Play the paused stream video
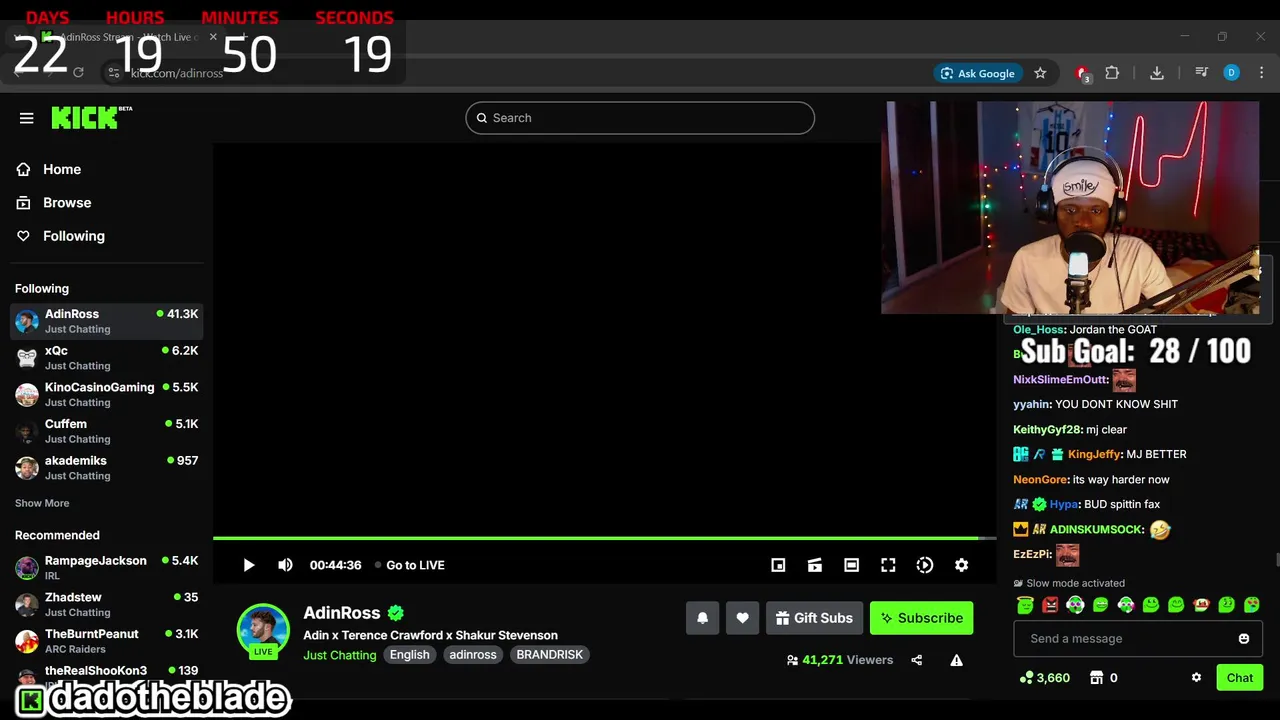Image resolution: width=1280 pixels, height=720 pixels. coord(249,565)
